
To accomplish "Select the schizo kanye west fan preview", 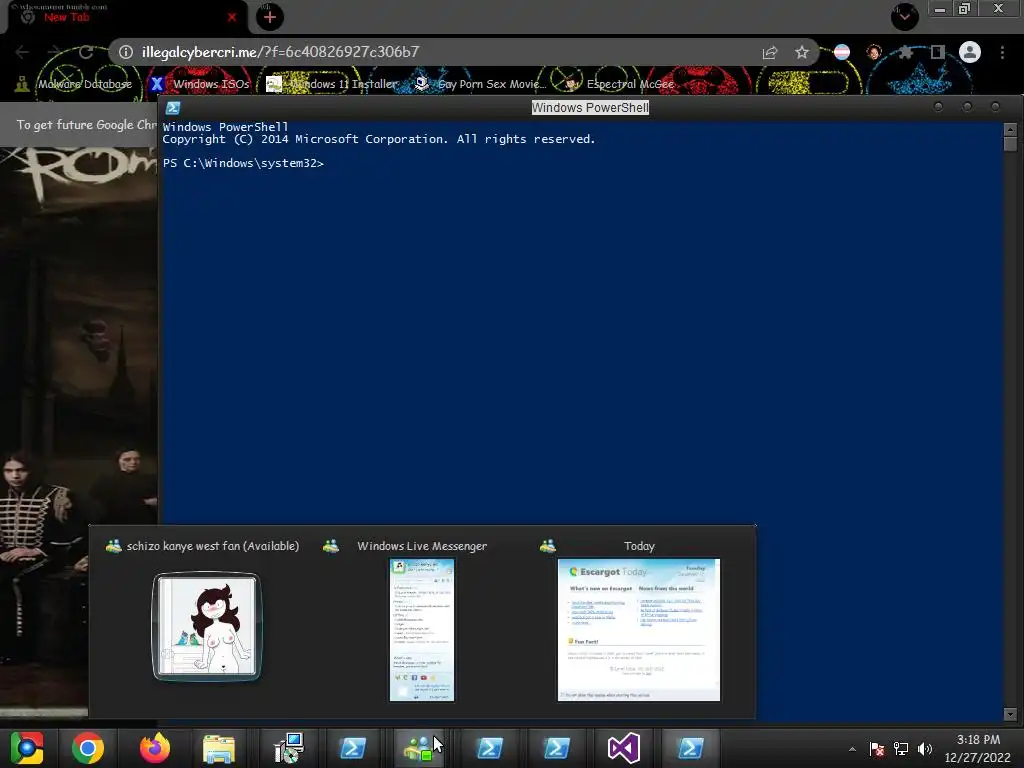I will [207, 627].
